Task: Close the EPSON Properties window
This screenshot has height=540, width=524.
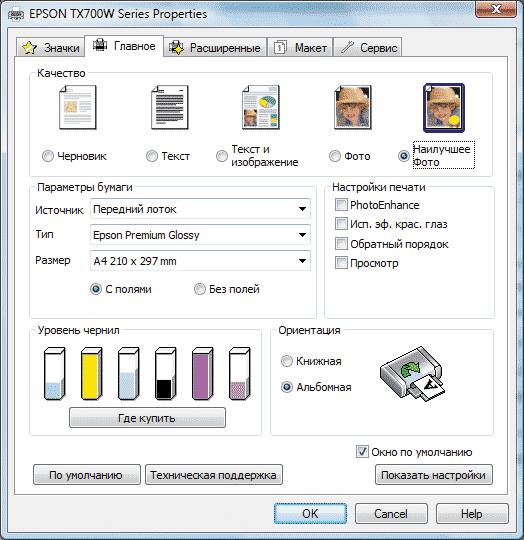Action: [x=496, y=9]
